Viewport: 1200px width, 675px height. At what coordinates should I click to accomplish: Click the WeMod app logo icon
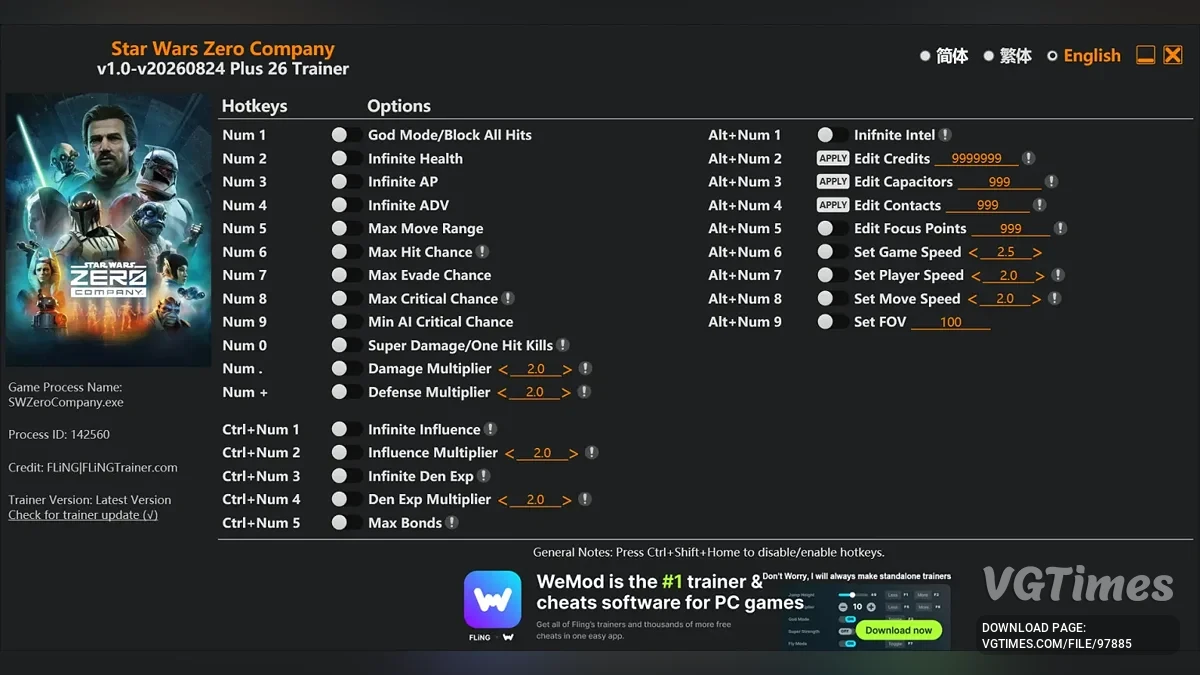click(x=492, y=600)
